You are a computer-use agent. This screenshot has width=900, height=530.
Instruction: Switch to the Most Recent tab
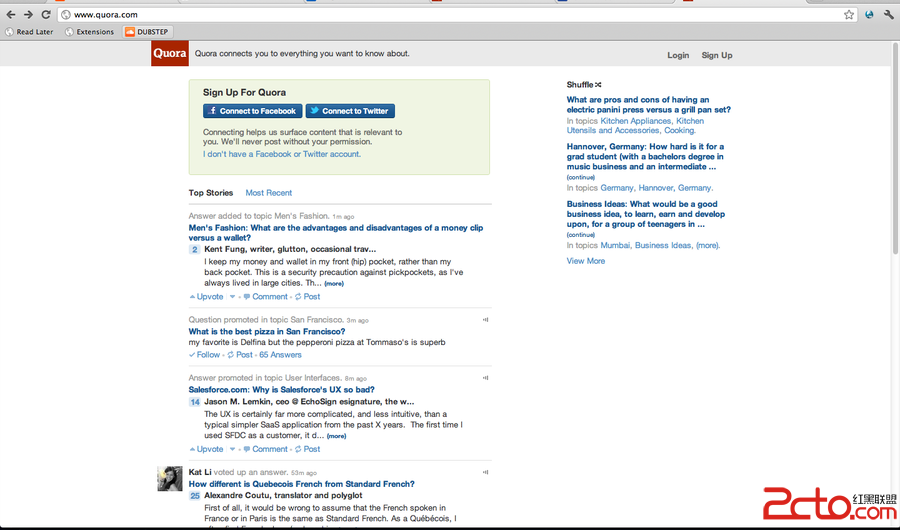pos(269,193)
